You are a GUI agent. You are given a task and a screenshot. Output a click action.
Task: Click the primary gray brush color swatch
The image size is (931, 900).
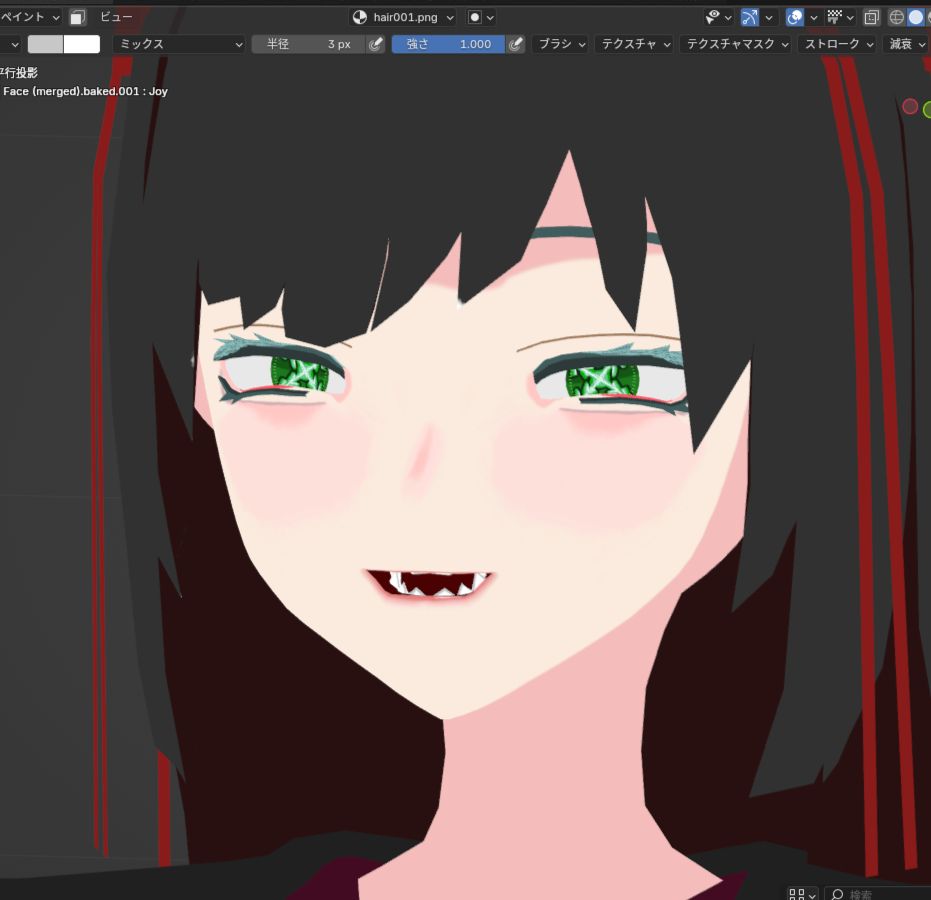click(45, 44)
